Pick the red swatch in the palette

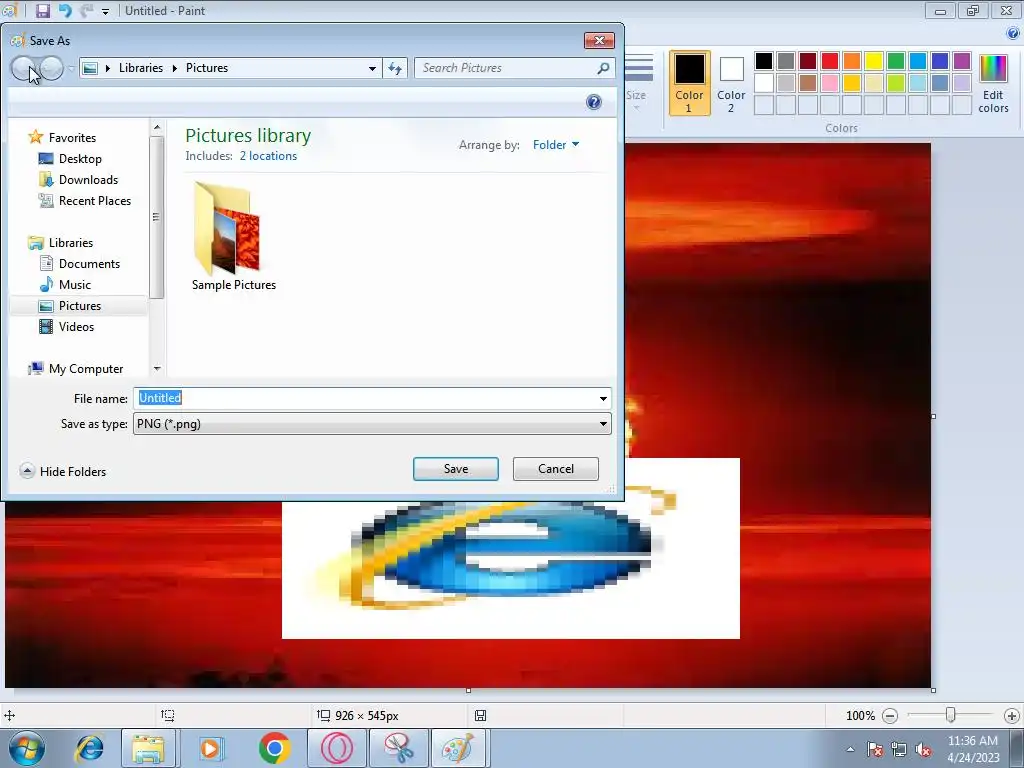pos(829,61)
